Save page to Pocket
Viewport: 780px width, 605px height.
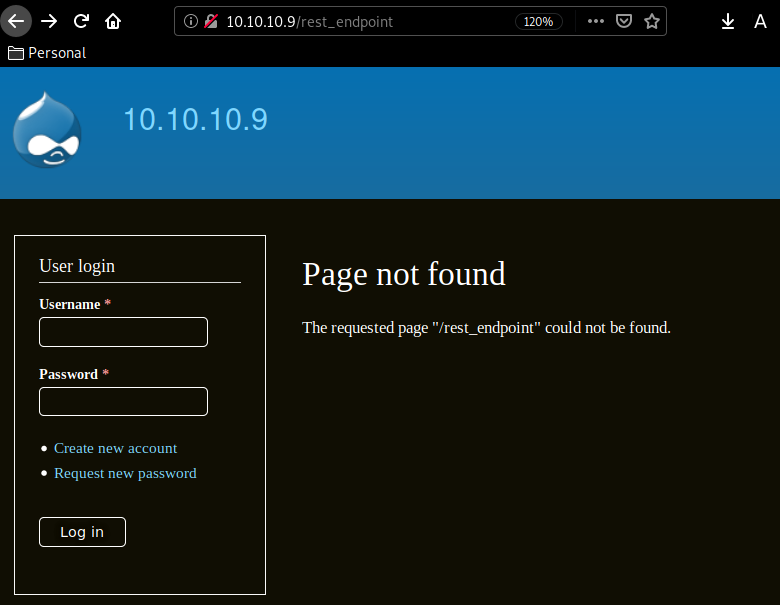pyautogui.click(x=624, y=21)
